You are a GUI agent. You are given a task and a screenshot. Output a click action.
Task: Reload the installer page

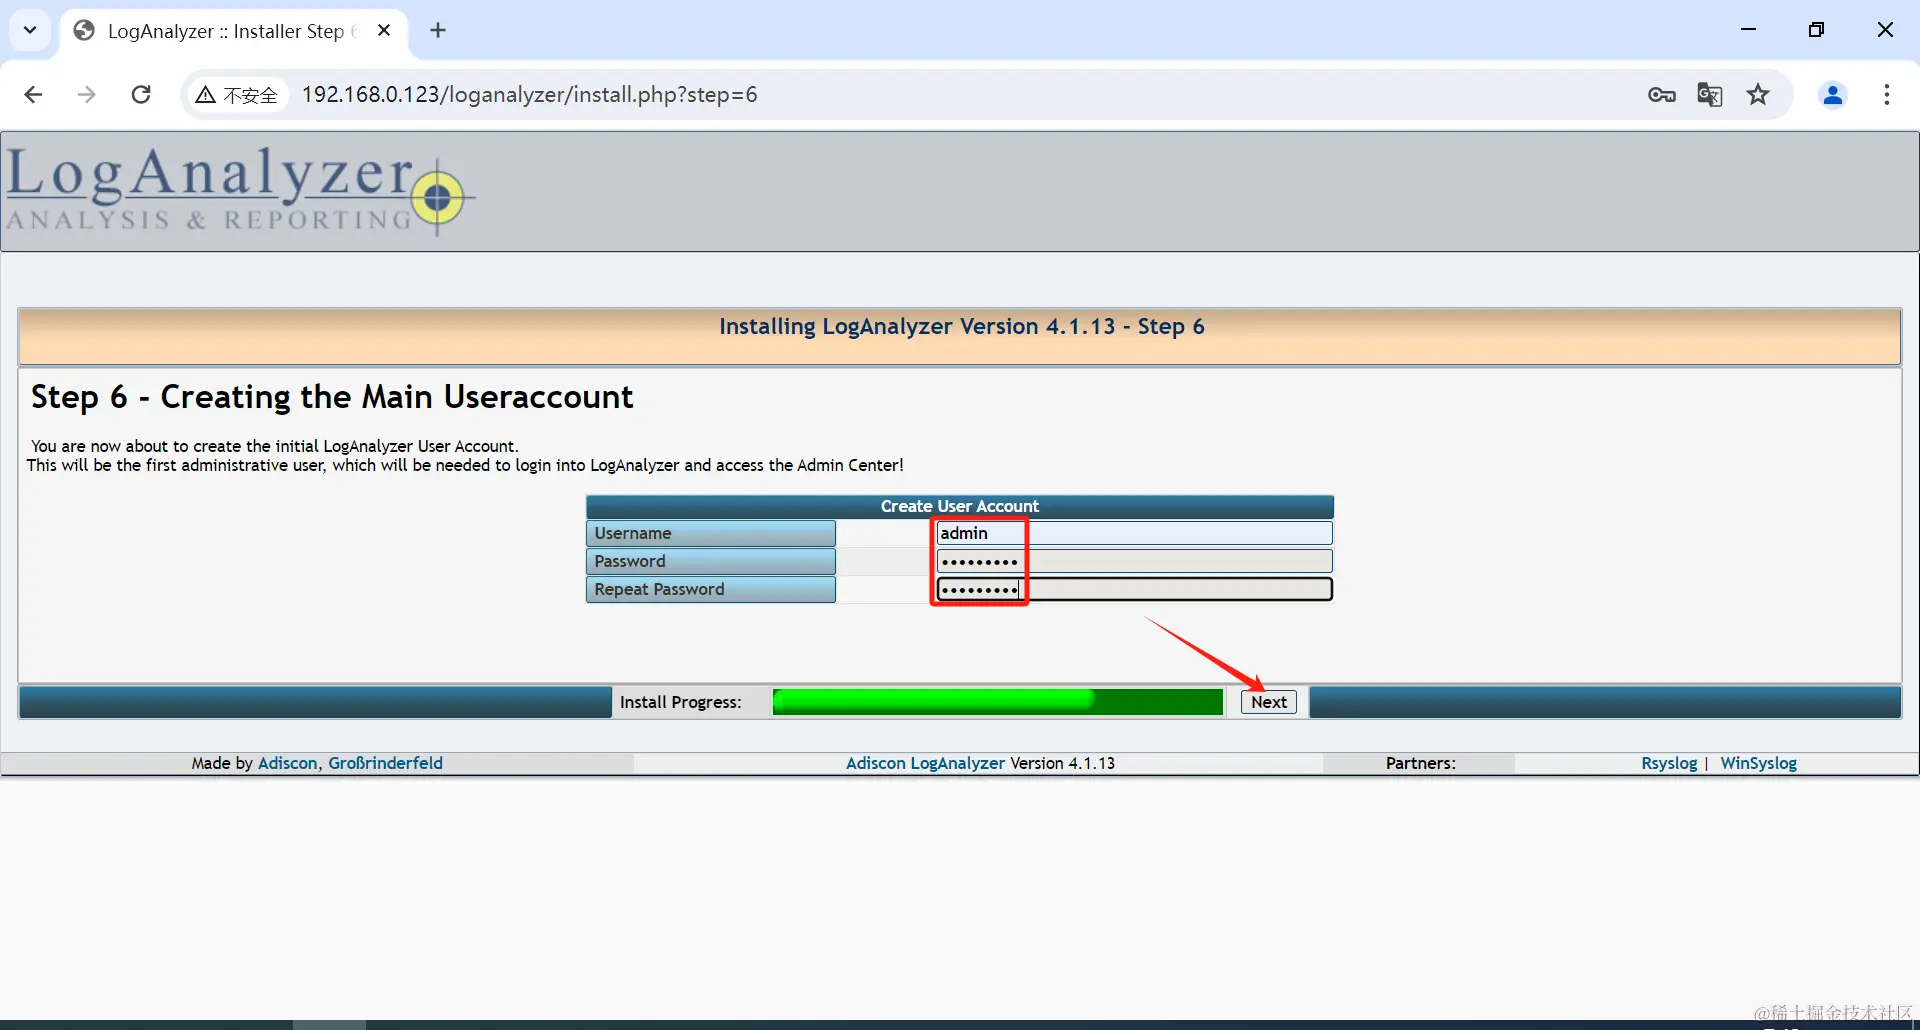[x=141, y=95]
